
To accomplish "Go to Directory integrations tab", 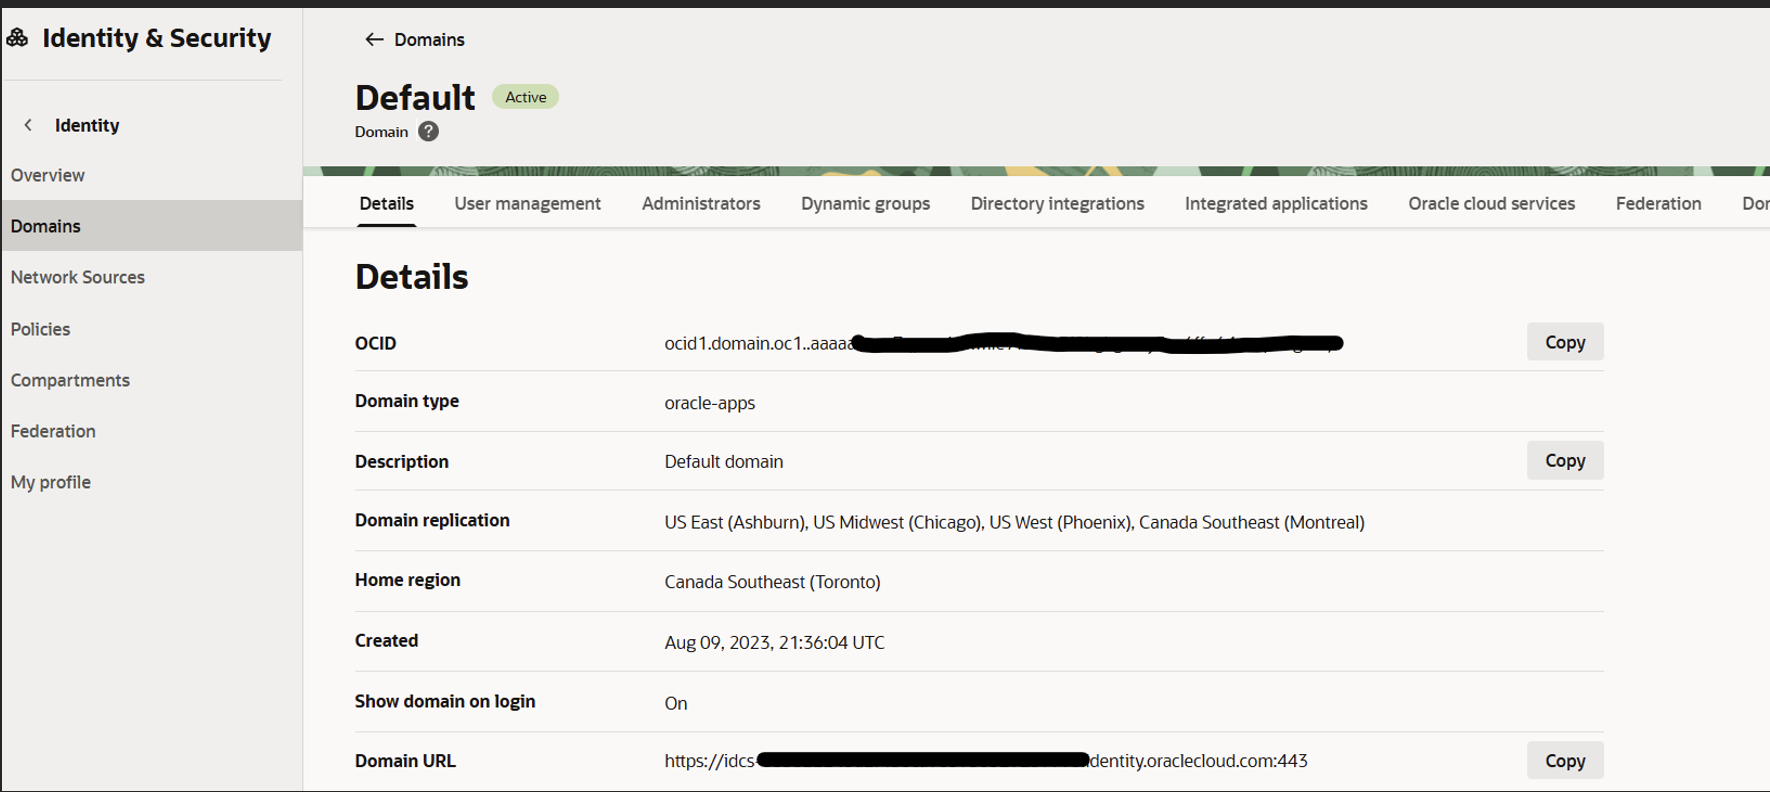I will point(1057,203).
